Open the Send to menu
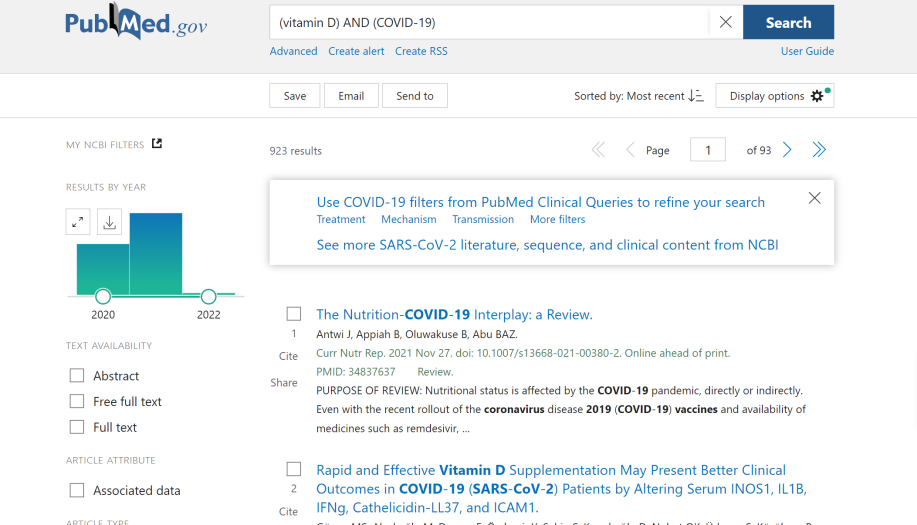Viewport: 917px width, 525px height. (414, 96)
